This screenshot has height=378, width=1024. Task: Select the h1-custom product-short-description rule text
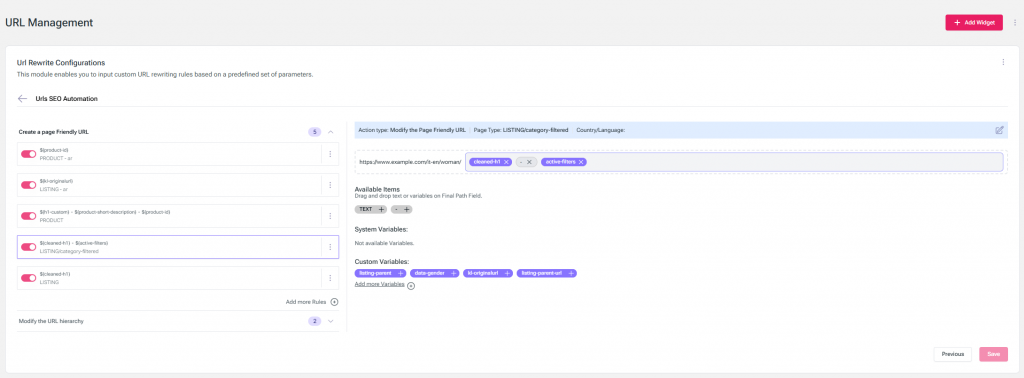(104, 212)
